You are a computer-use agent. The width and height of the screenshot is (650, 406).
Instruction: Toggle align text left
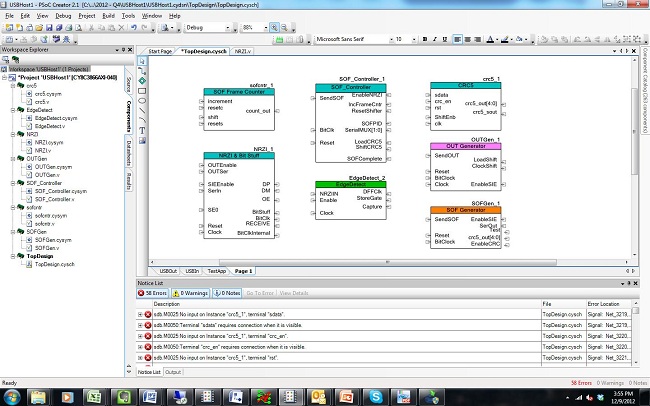[x=457, y=39]
